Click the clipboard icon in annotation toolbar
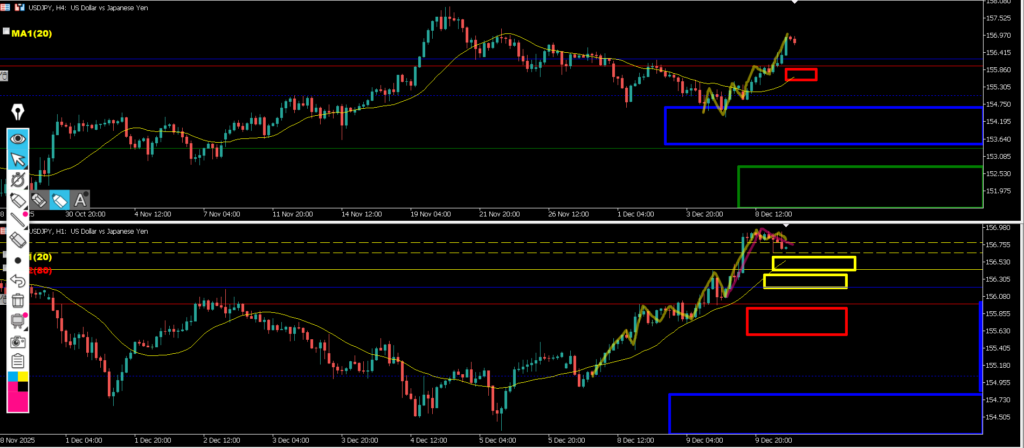 (18, 360)
